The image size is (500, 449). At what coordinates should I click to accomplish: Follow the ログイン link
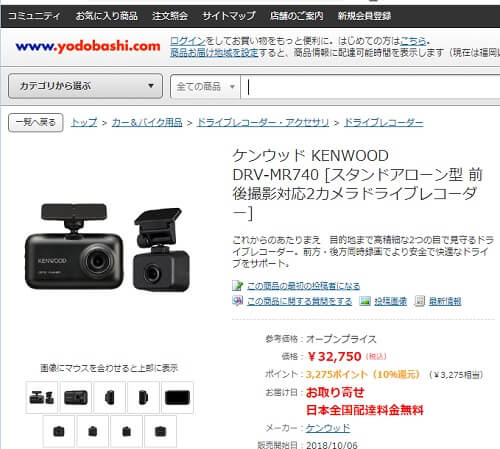click(x=188, y=41)
